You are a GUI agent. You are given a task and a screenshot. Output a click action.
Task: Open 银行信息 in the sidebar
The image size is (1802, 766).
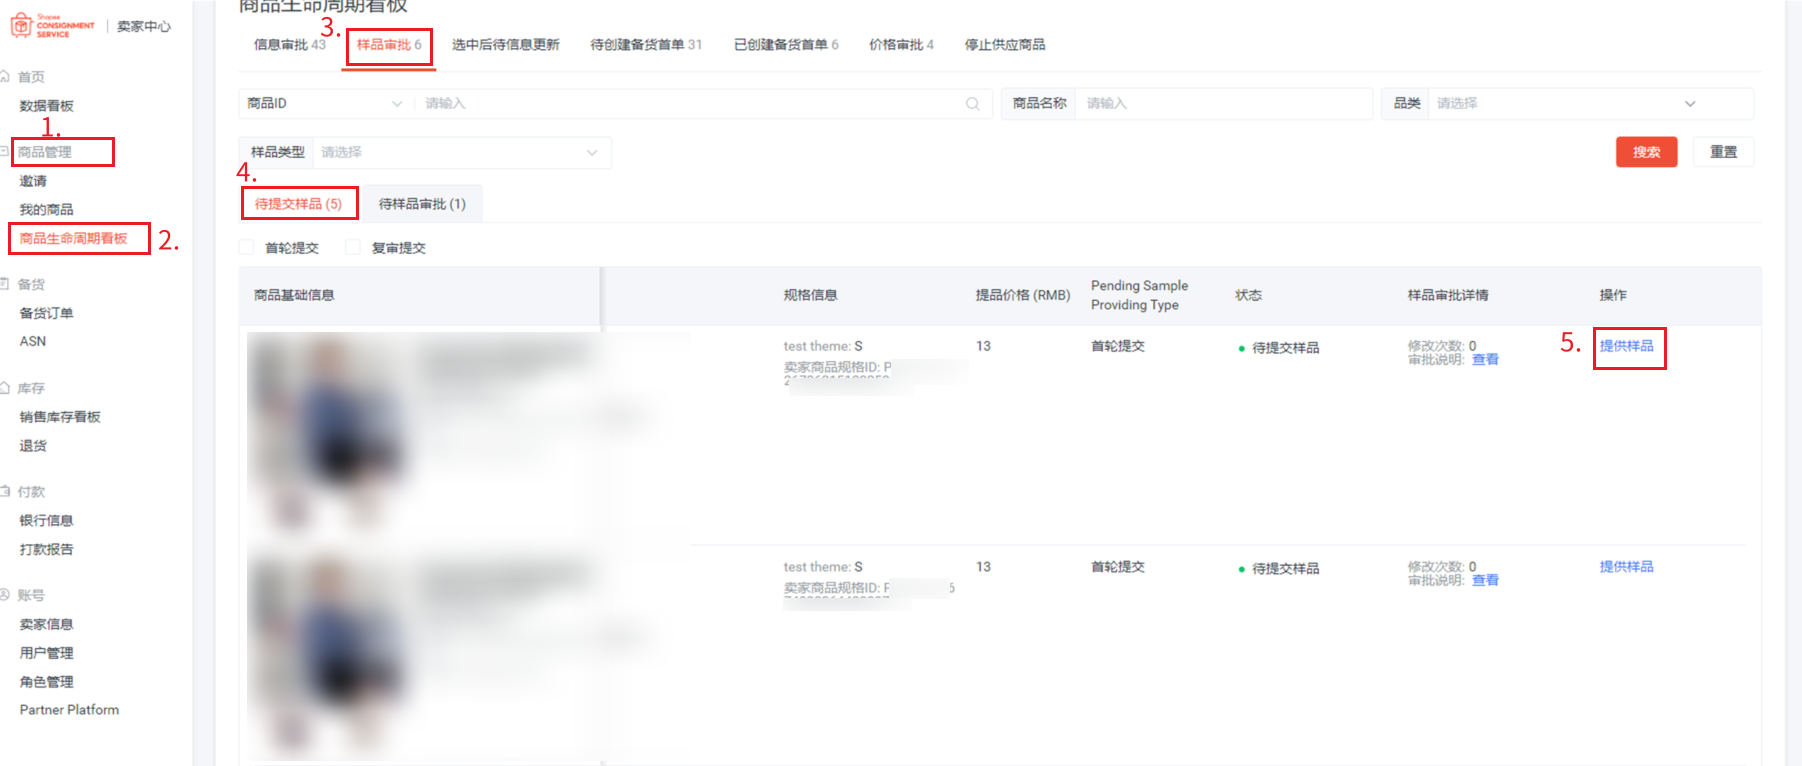[x=46, y=521]
